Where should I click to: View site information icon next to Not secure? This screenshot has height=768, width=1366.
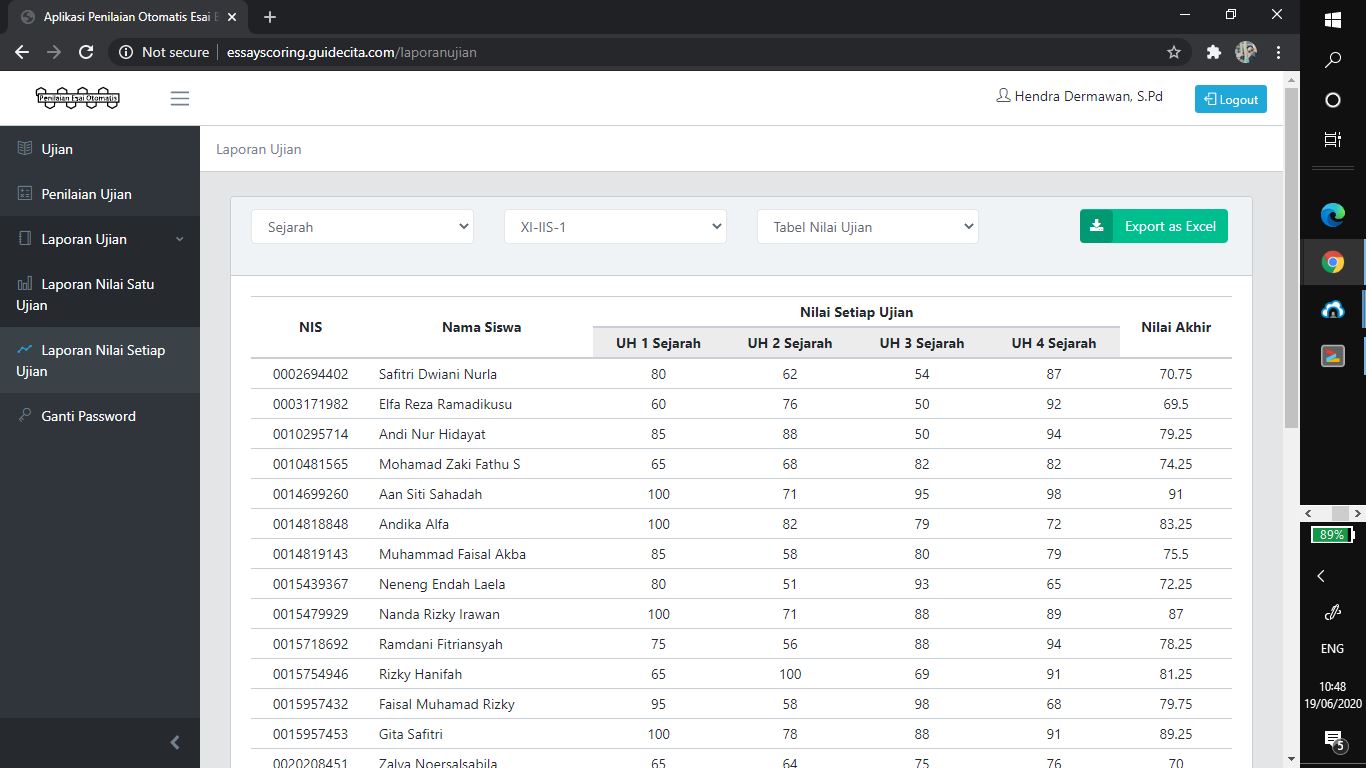pyautogui.click(x=126, y=52)
